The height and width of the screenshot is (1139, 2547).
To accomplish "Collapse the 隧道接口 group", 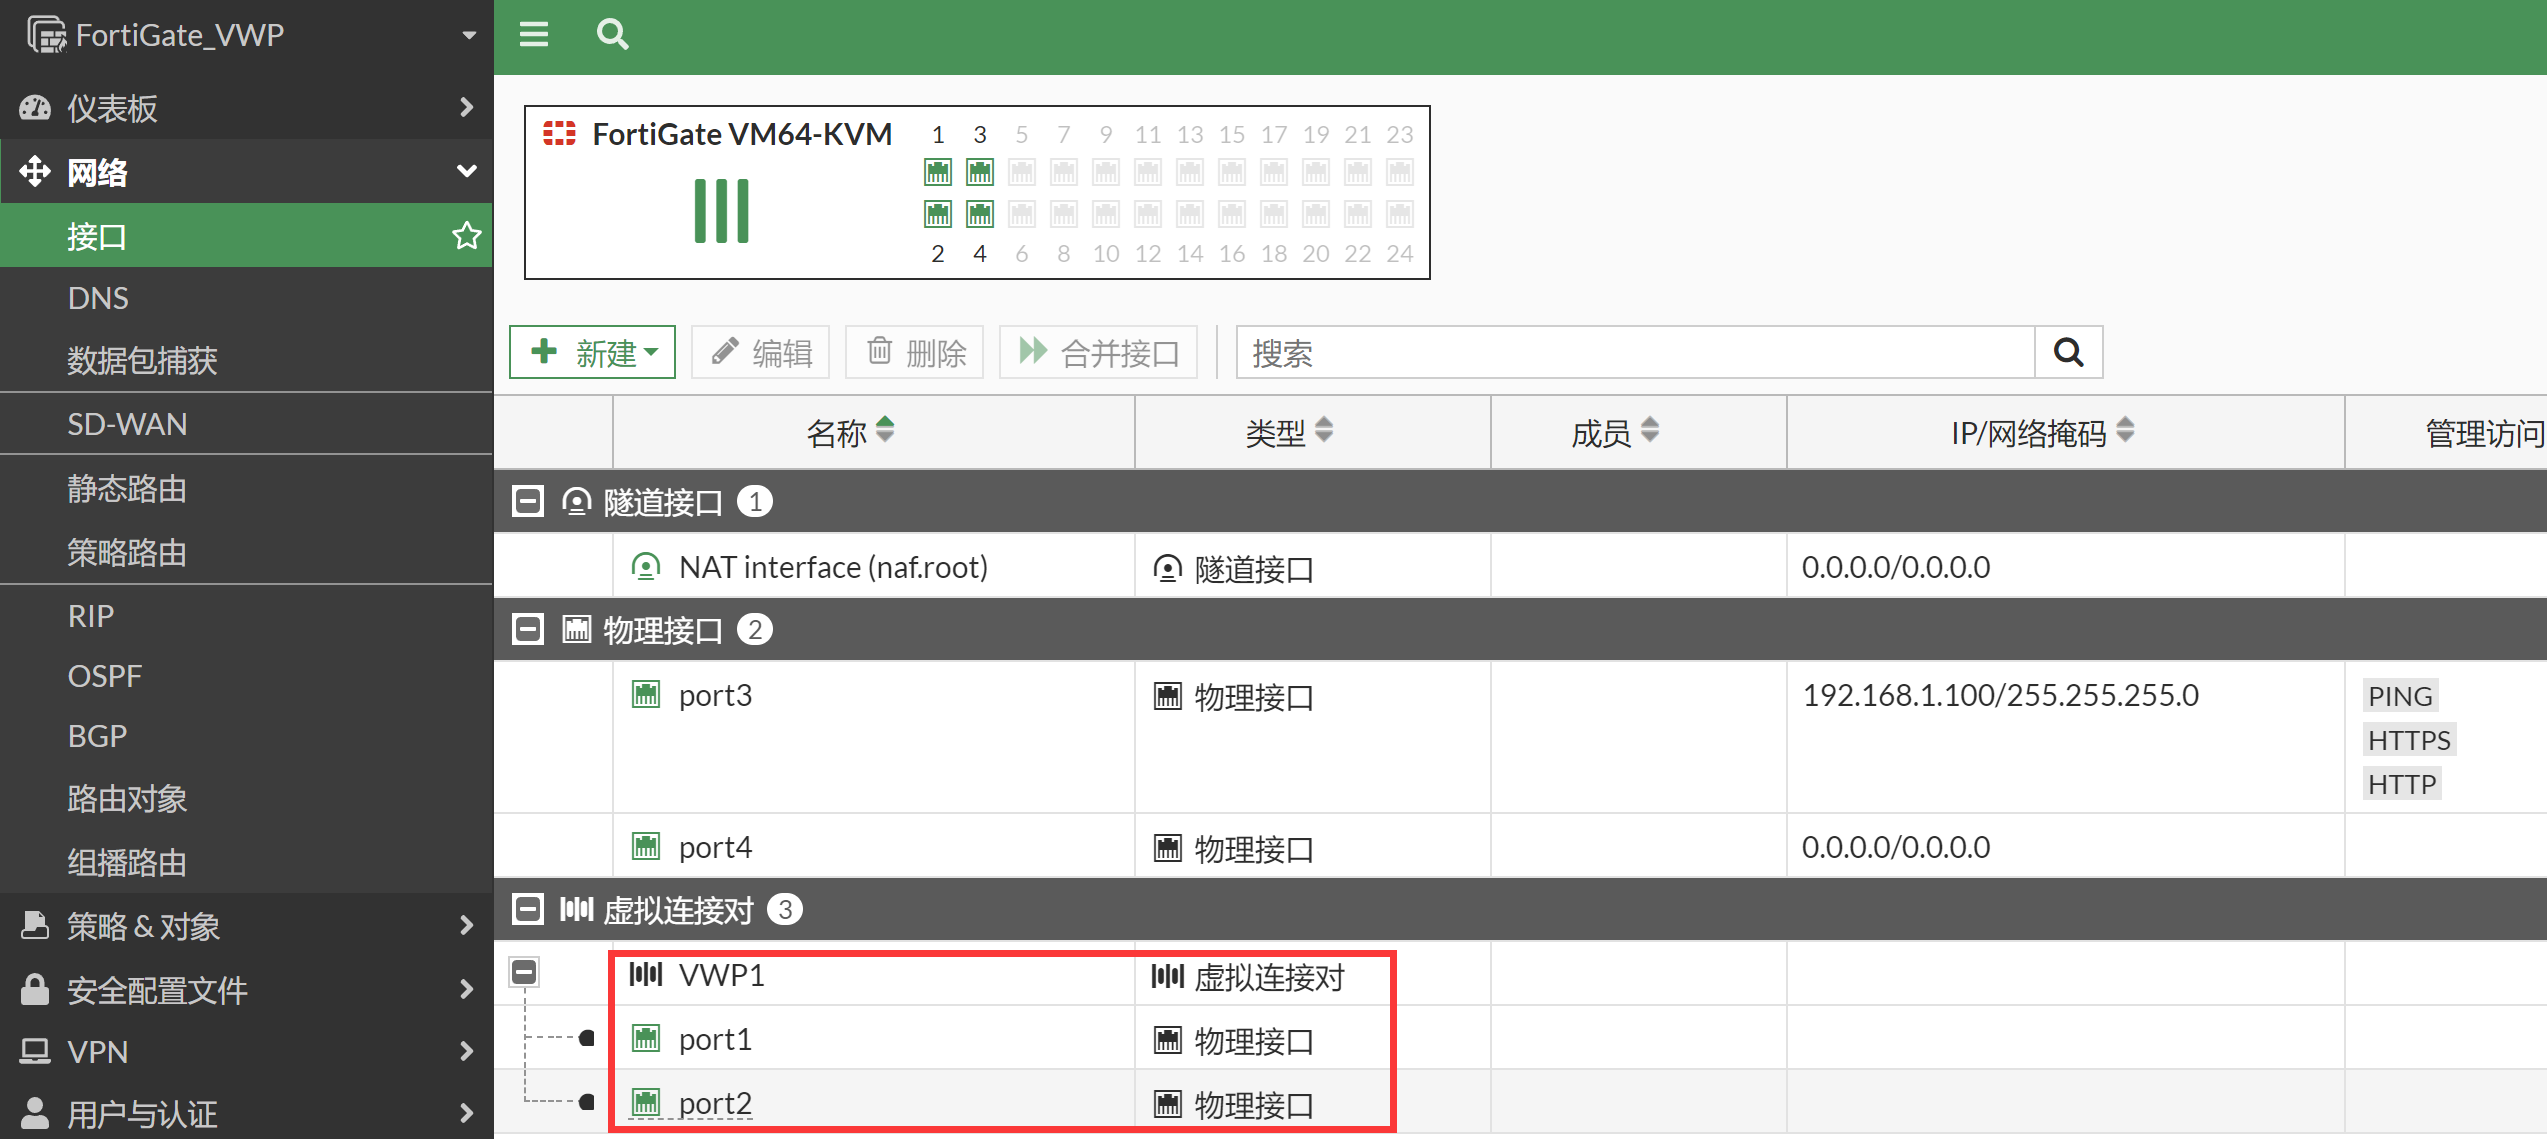I will [x=528, y=501].
